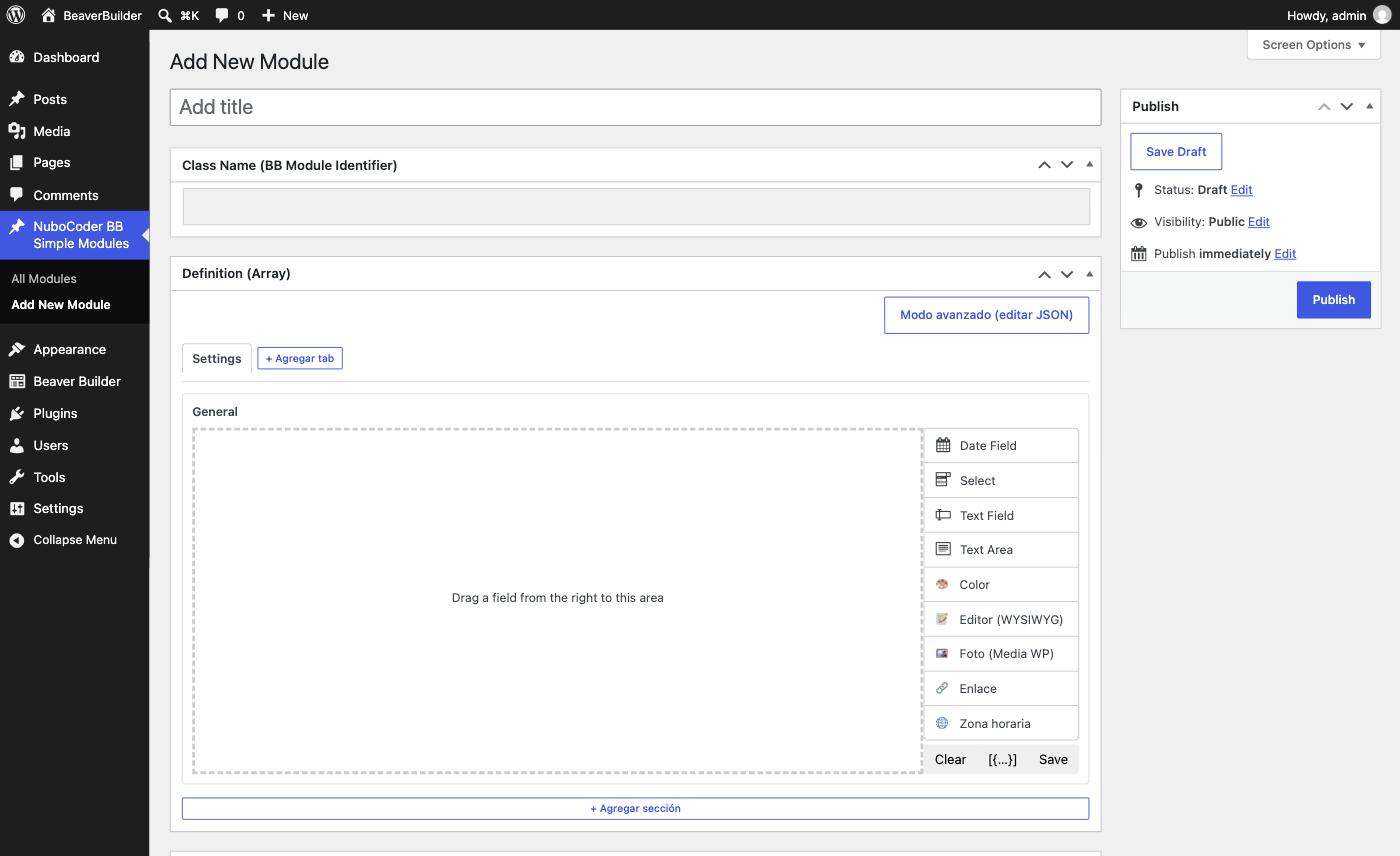Move Class Name panel down
This screenshot has height=856, width=1400.
click(1067, 165)
